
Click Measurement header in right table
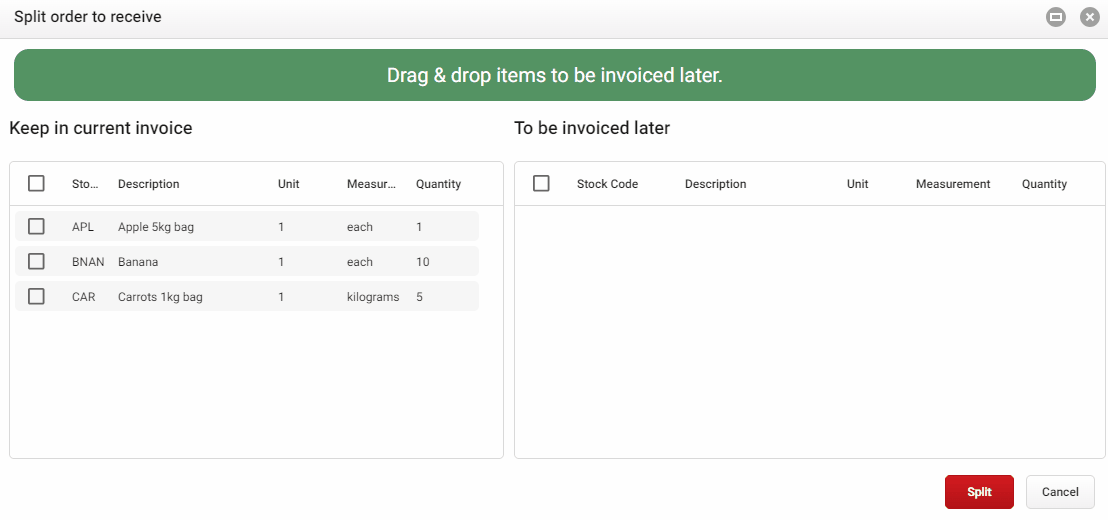pyautogui.click(x=953, y=184)
